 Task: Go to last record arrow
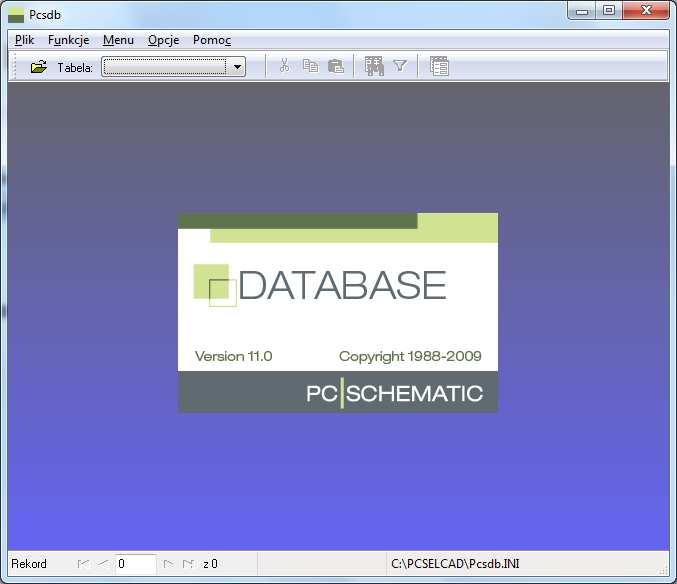coord(188,564)
